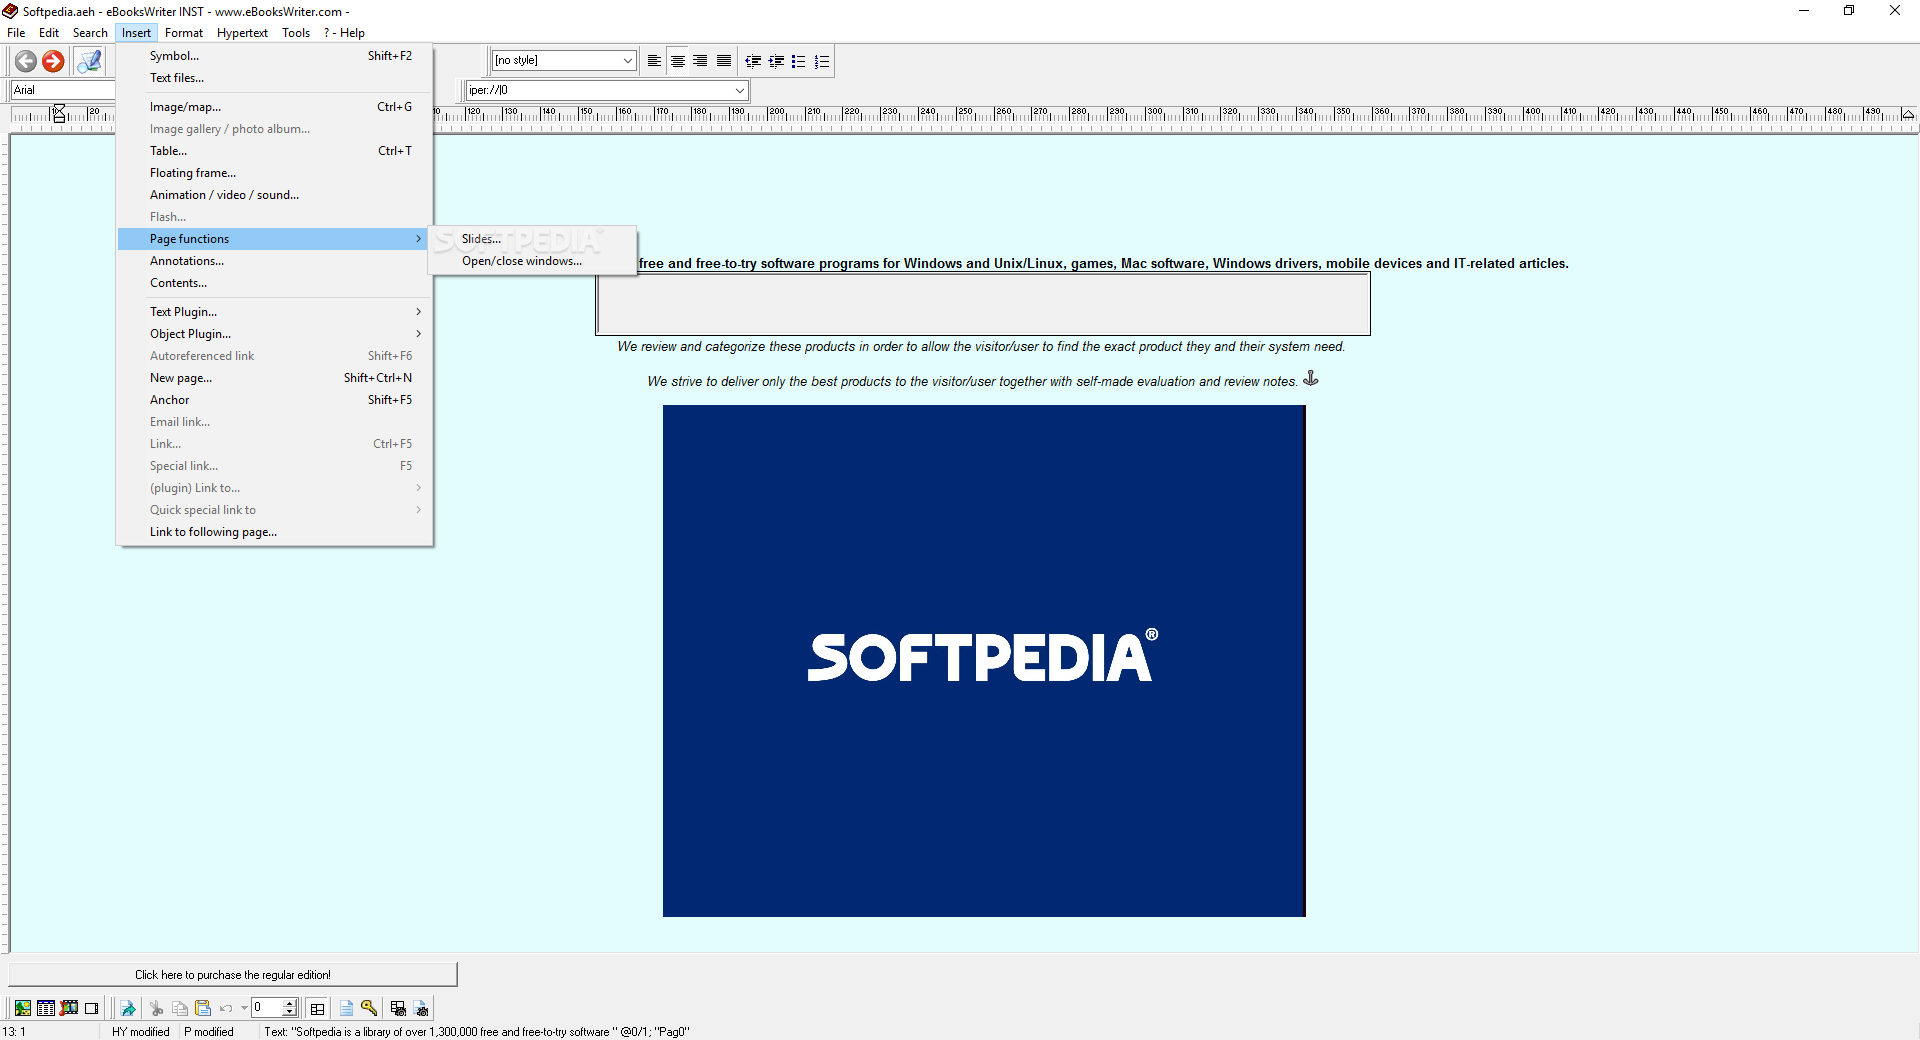
Task: Expand the Text Plugin submenu arrow
Action: pyautogui.click(x=418, y=312)
